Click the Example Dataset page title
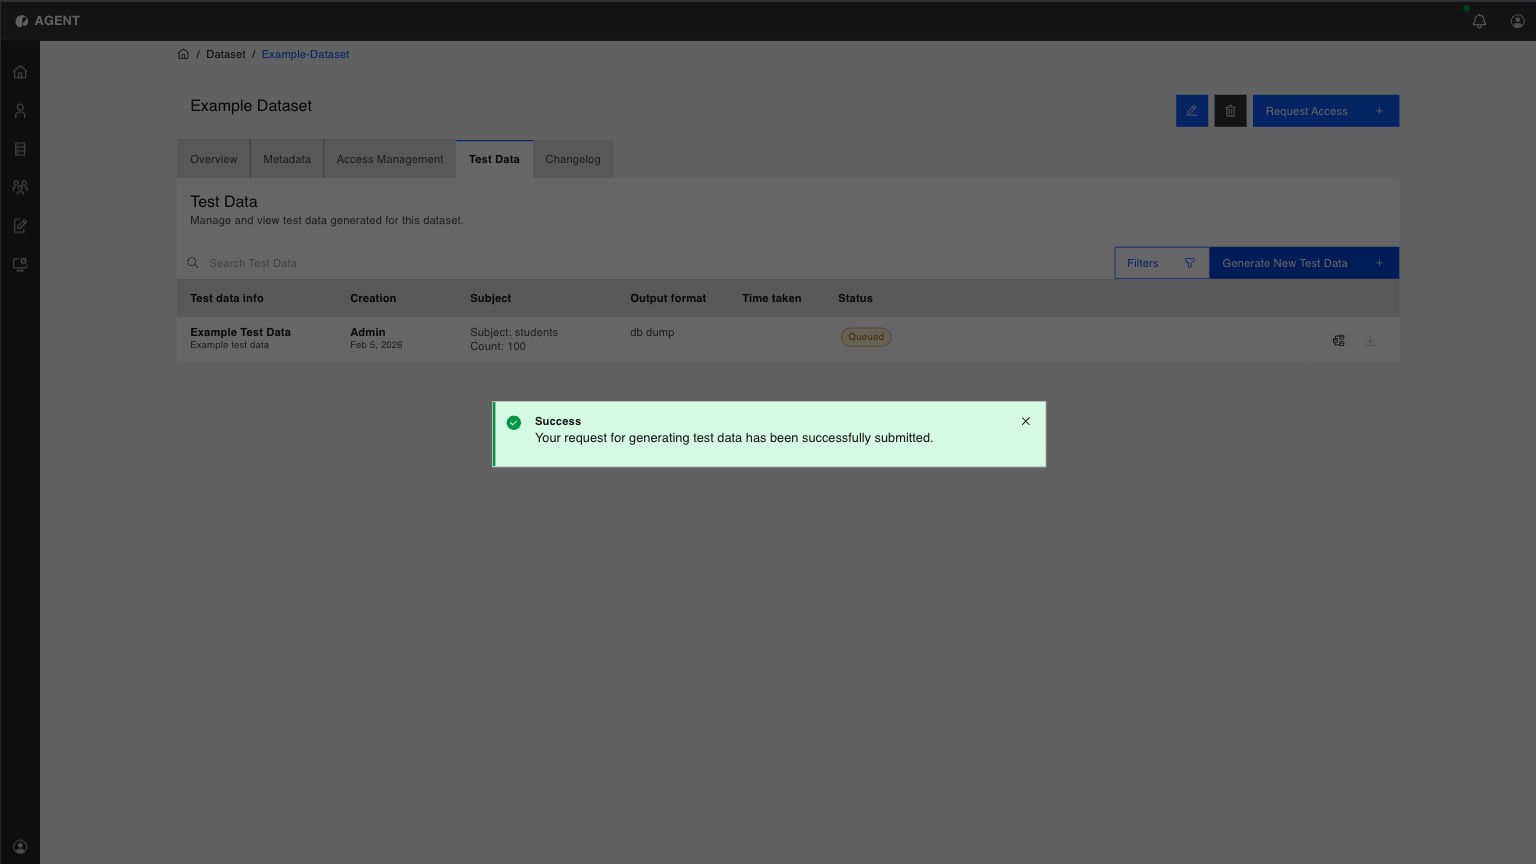The width and height of the screenshot is (1536, 864). (251, 106)
